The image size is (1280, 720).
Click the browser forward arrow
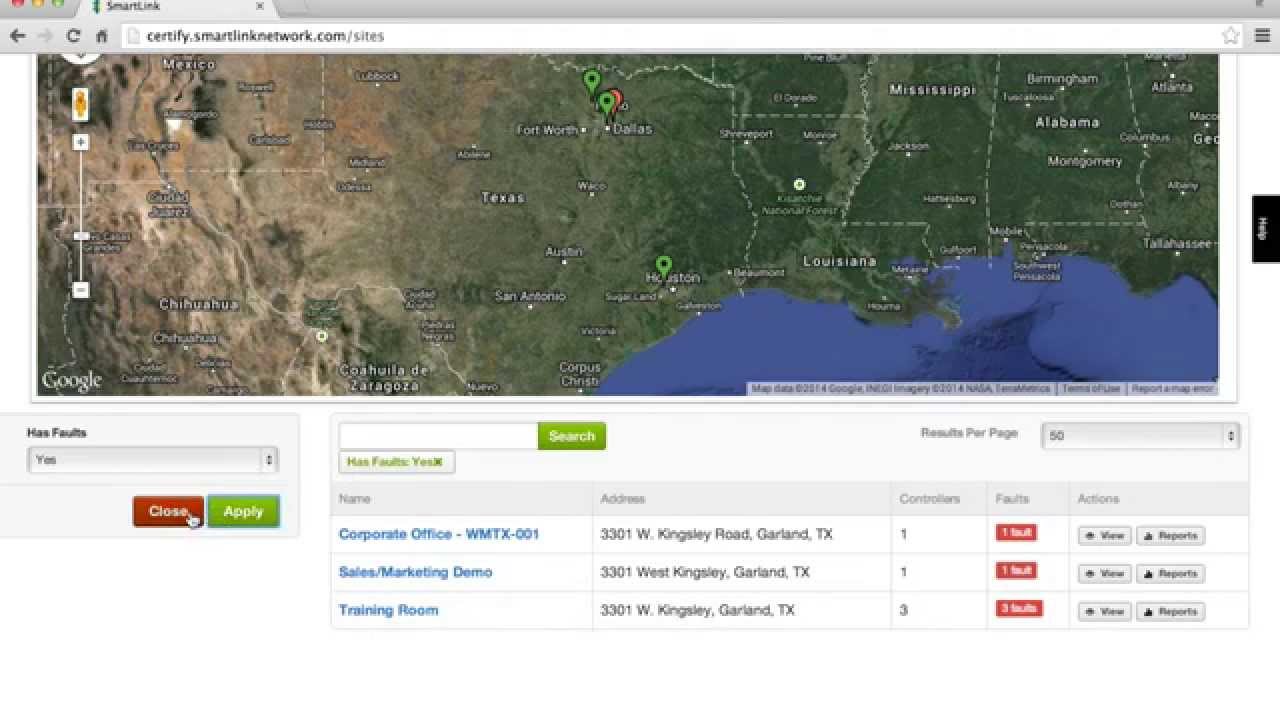coord(45,35)
